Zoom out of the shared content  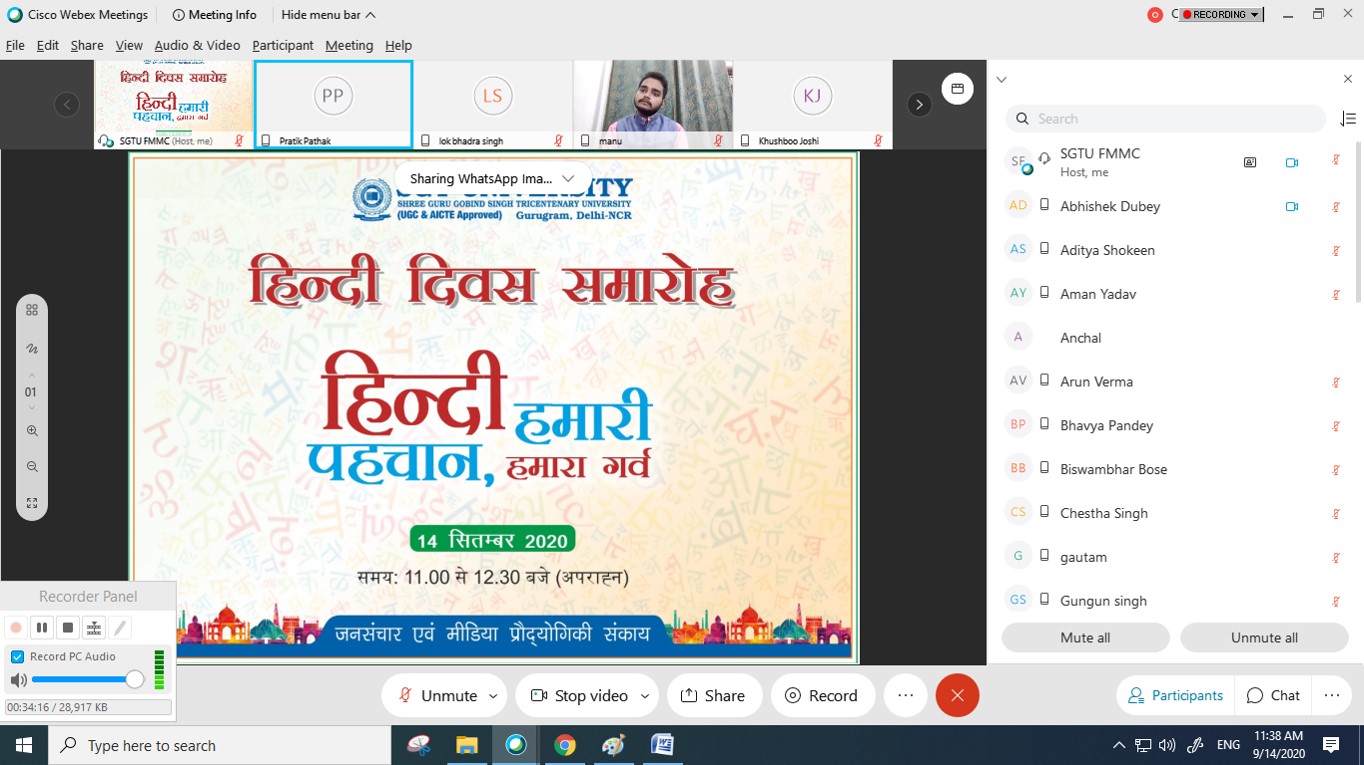[32, 467]
